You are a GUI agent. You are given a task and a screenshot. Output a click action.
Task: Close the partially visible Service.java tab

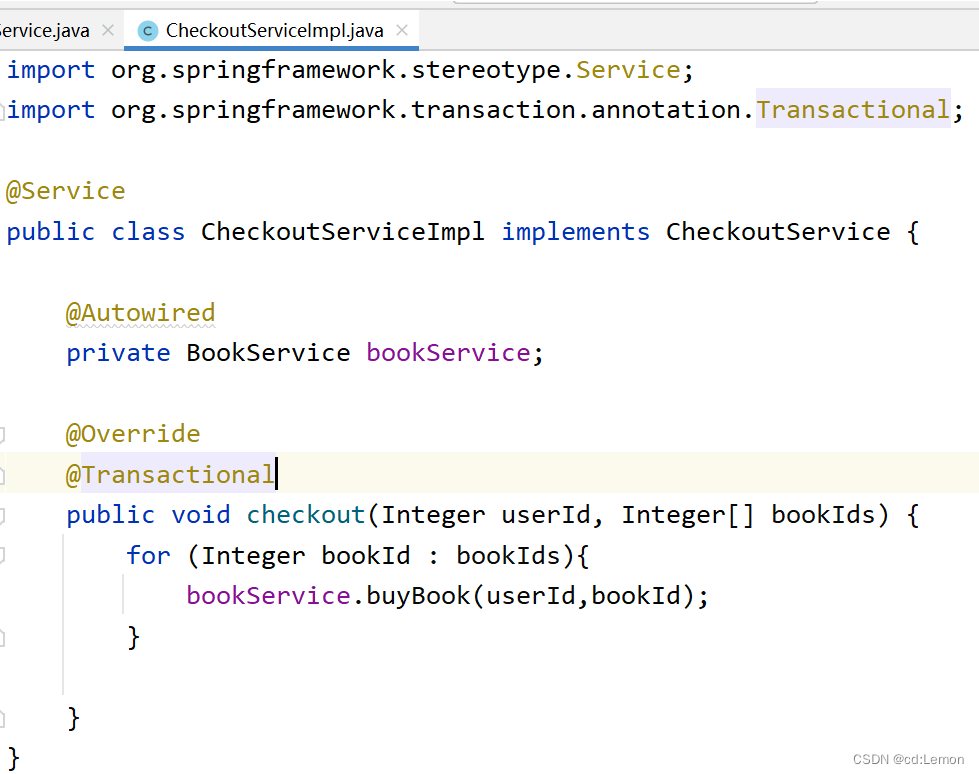click(108, 30)
